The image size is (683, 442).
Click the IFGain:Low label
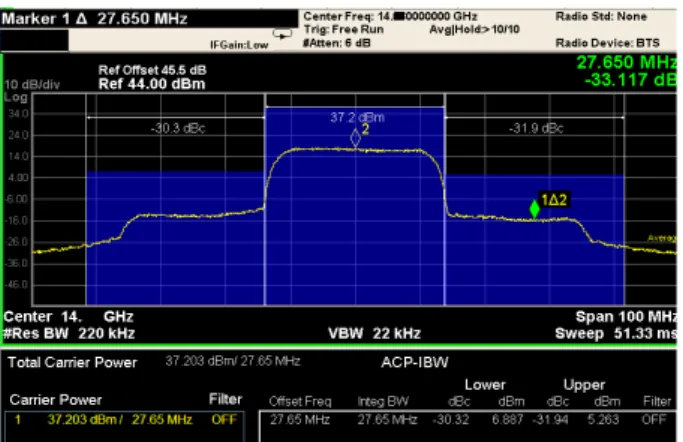(239, 45)
